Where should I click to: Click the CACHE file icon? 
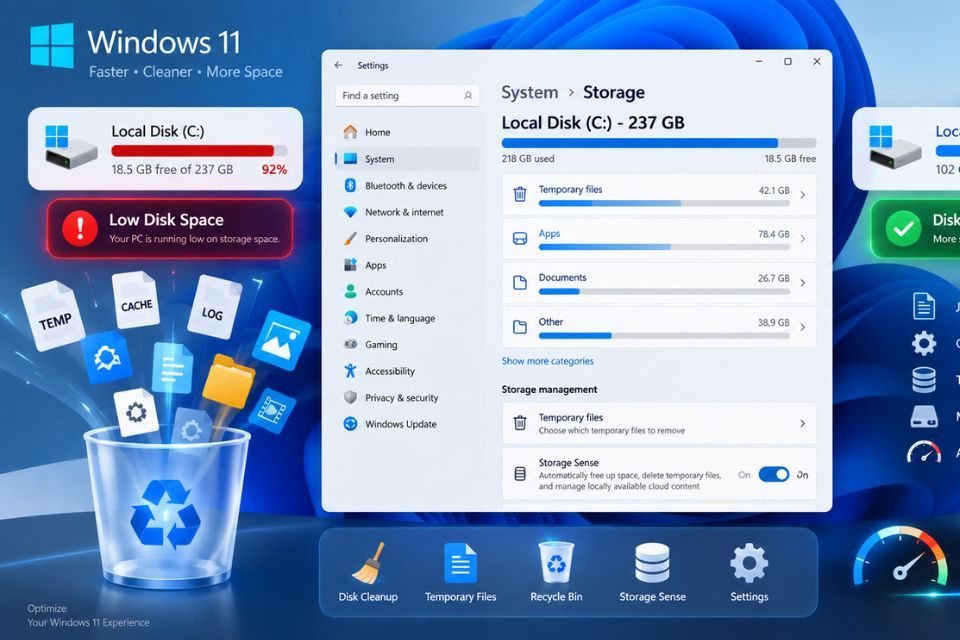136,300
